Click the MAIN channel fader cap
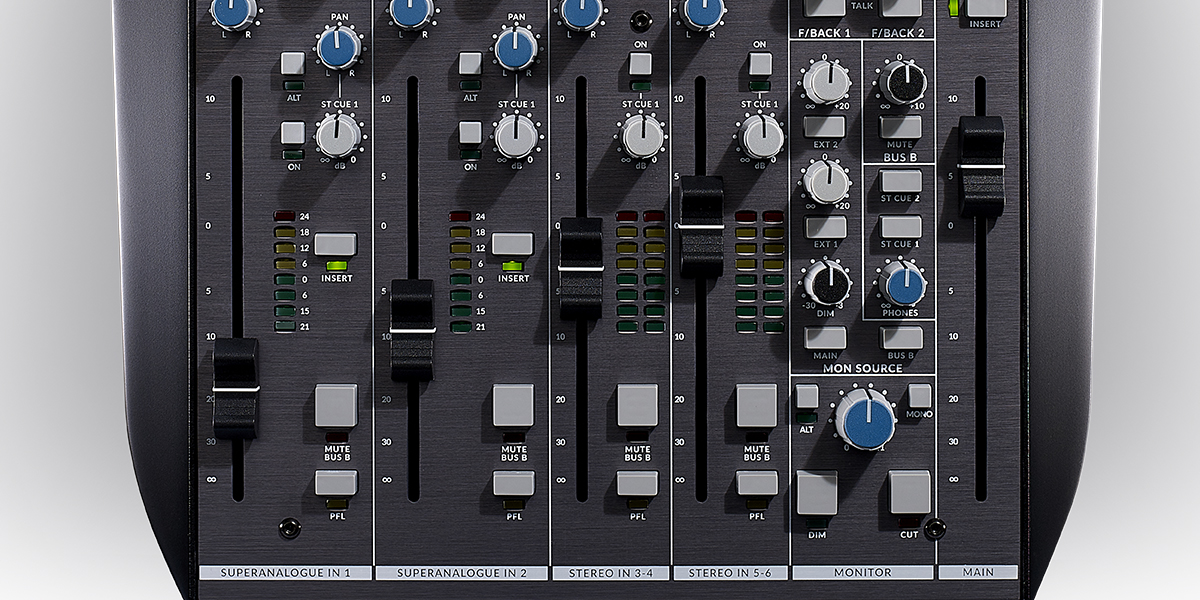 pyautogui.click(x=981, y=166)
